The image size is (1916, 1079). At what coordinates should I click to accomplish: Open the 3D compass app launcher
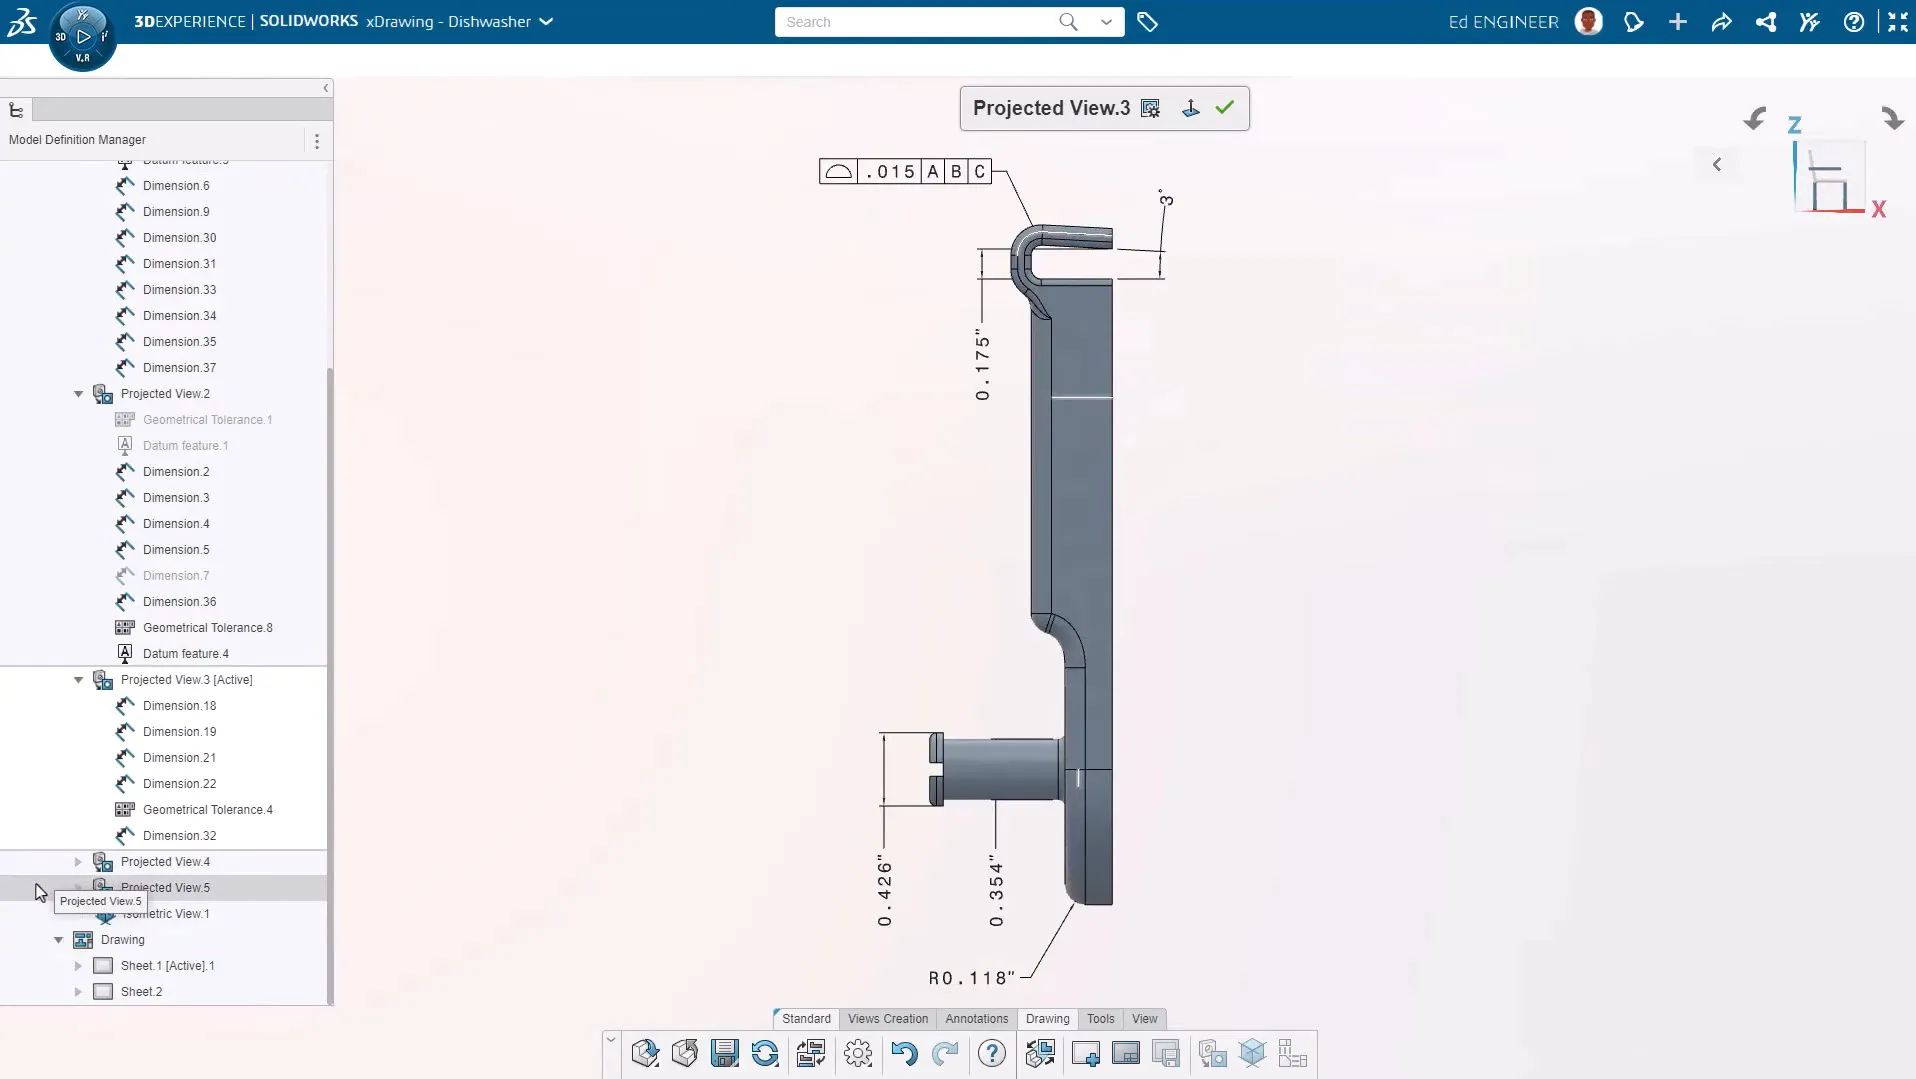click(83, 37)
